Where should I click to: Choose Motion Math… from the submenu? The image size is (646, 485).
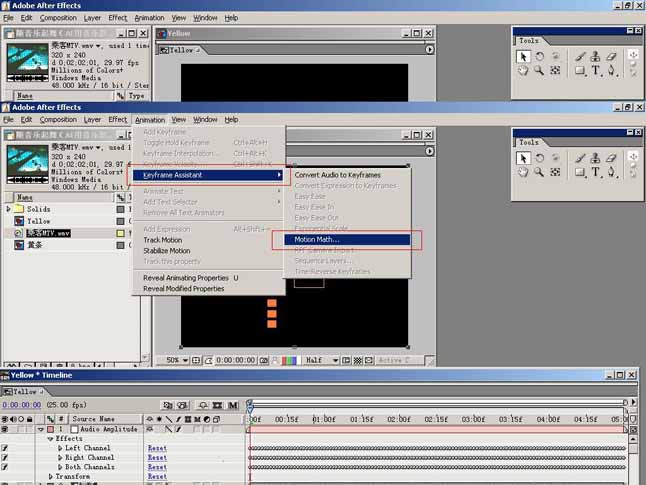(x=347, y=239)
